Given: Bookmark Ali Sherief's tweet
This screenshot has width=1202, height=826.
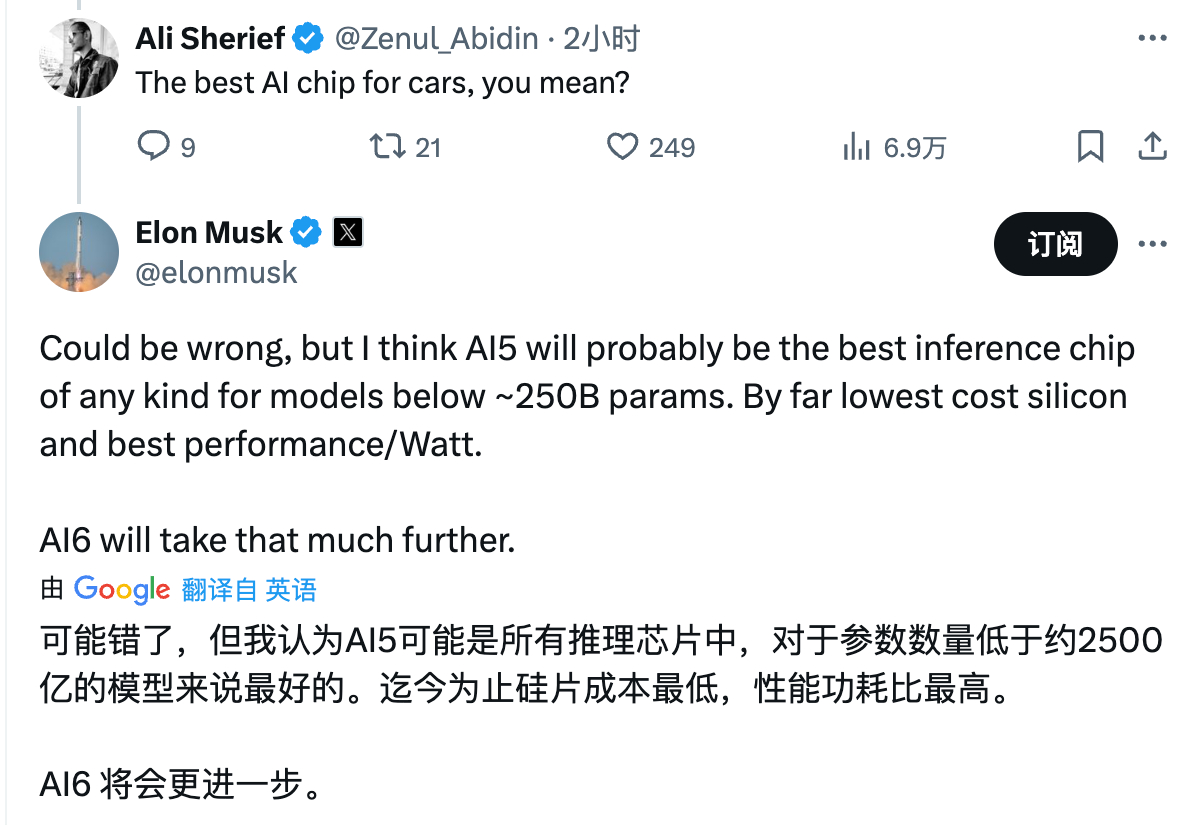Looking at the screenshot, I should click(x=1090, y=147).
